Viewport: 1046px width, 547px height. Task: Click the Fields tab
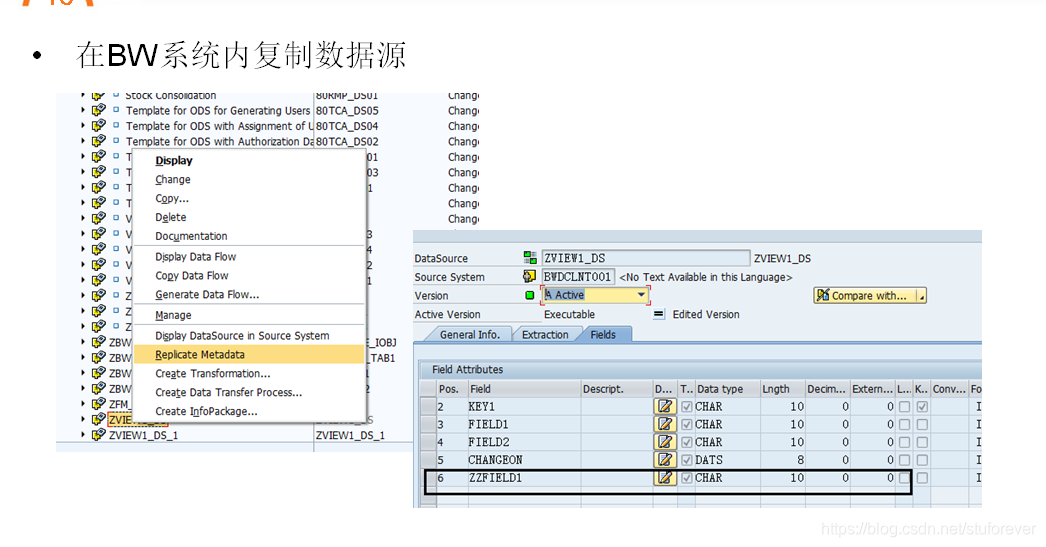(603, 335)
